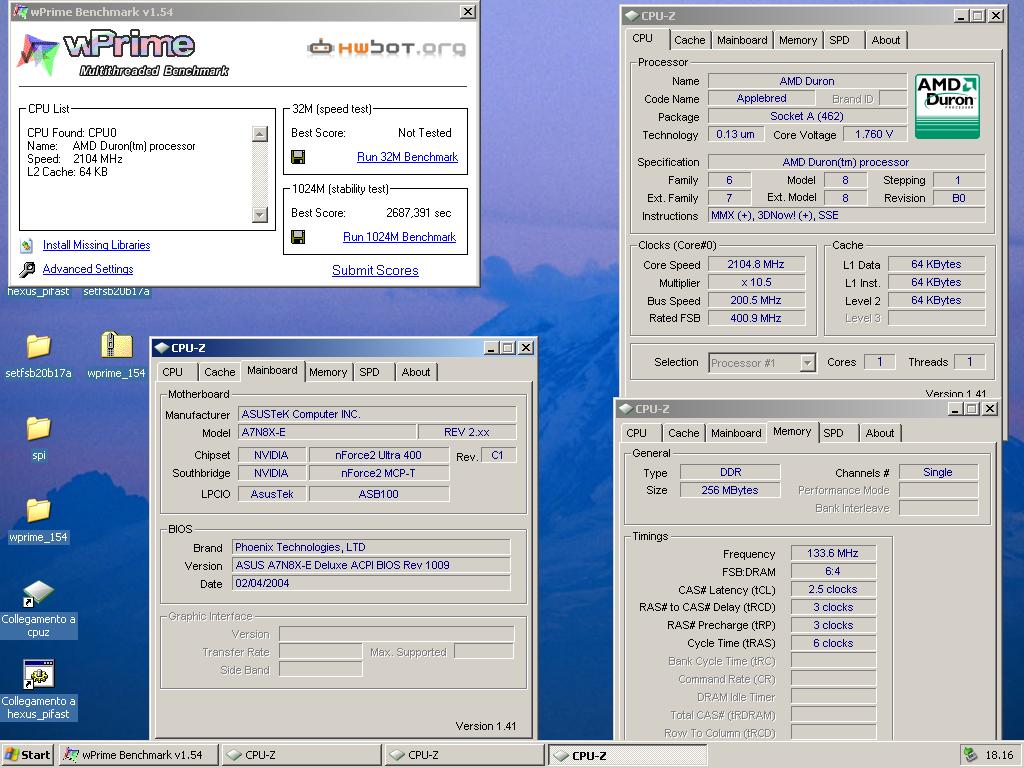The width and height of the screenshot is (1024, 768).
Task: Open Cache tab in CPU-Z CPU window
Action: (x=690, y=40)
